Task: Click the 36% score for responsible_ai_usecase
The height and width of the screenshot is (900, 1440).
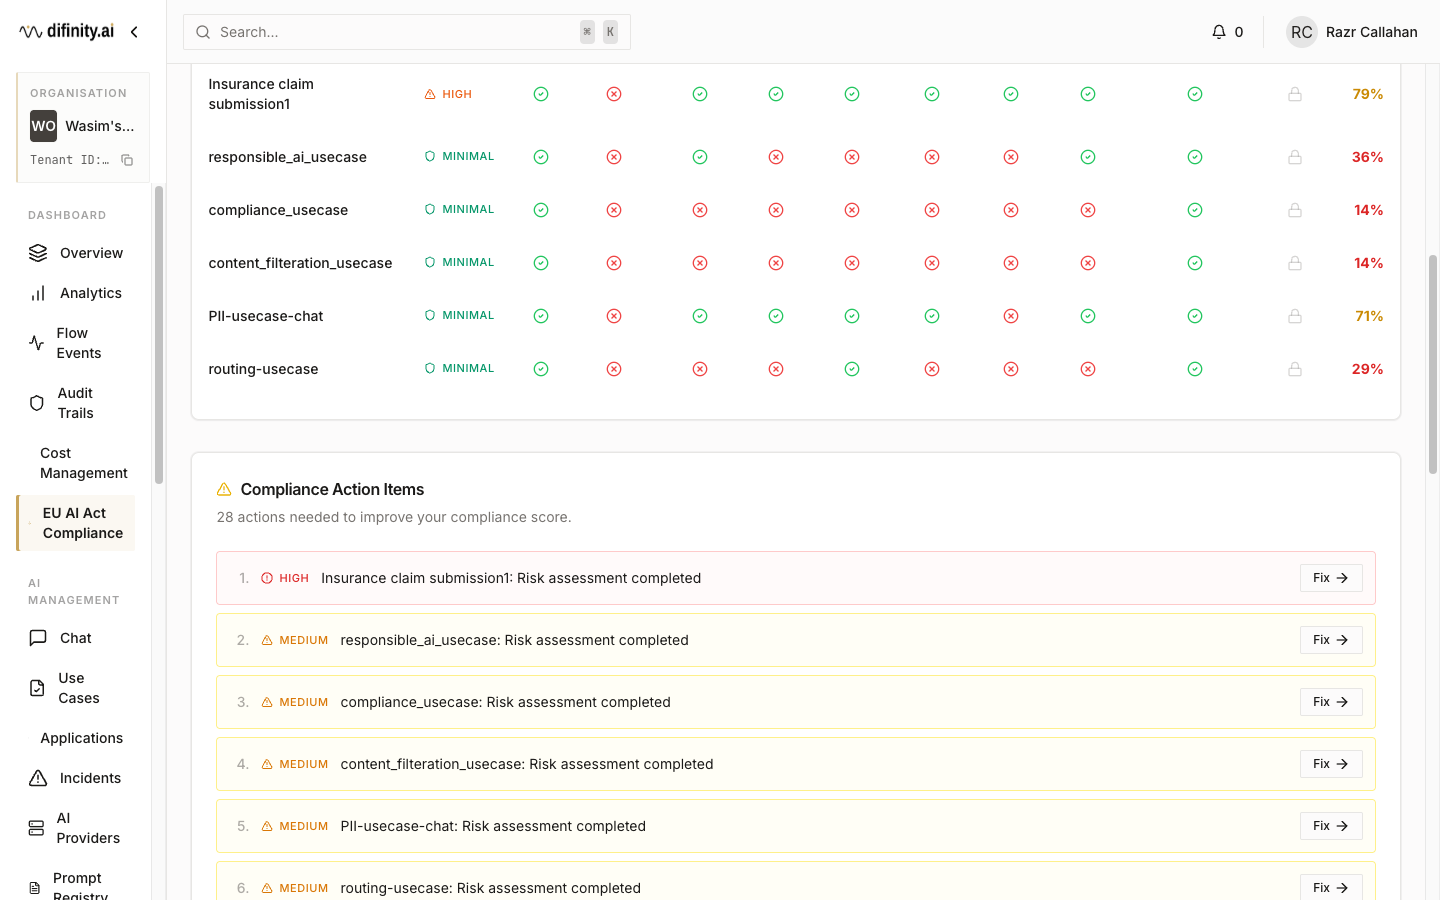Action: click(x=1368, y=157)
